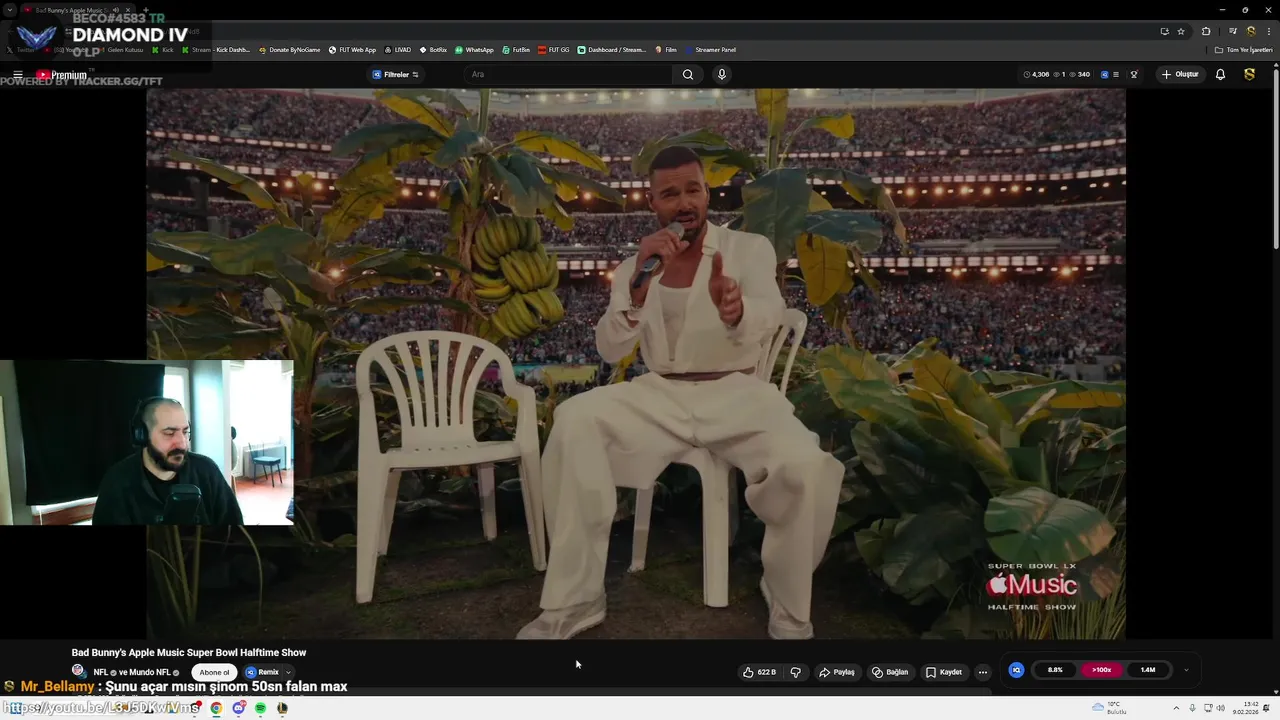Open the Donate ByNoGame bookmark
Screen dimensions: 1280x720
coord(290,49)
